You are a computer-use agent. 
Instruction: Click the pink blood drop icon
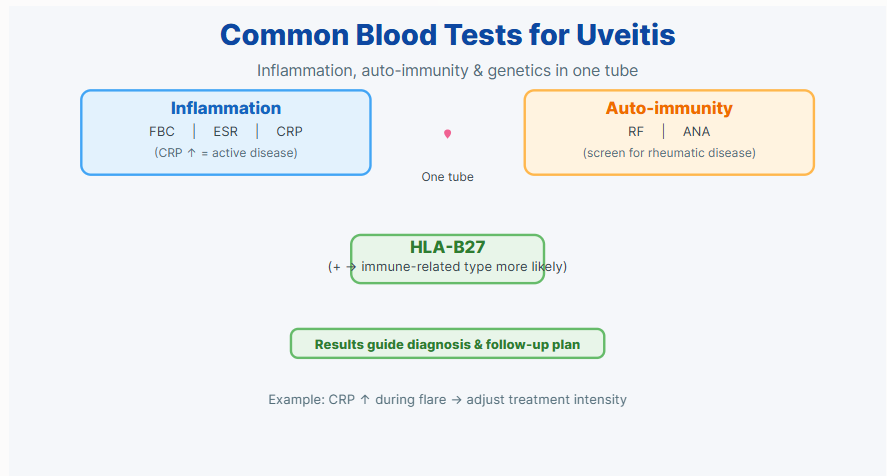coord(448,134)
